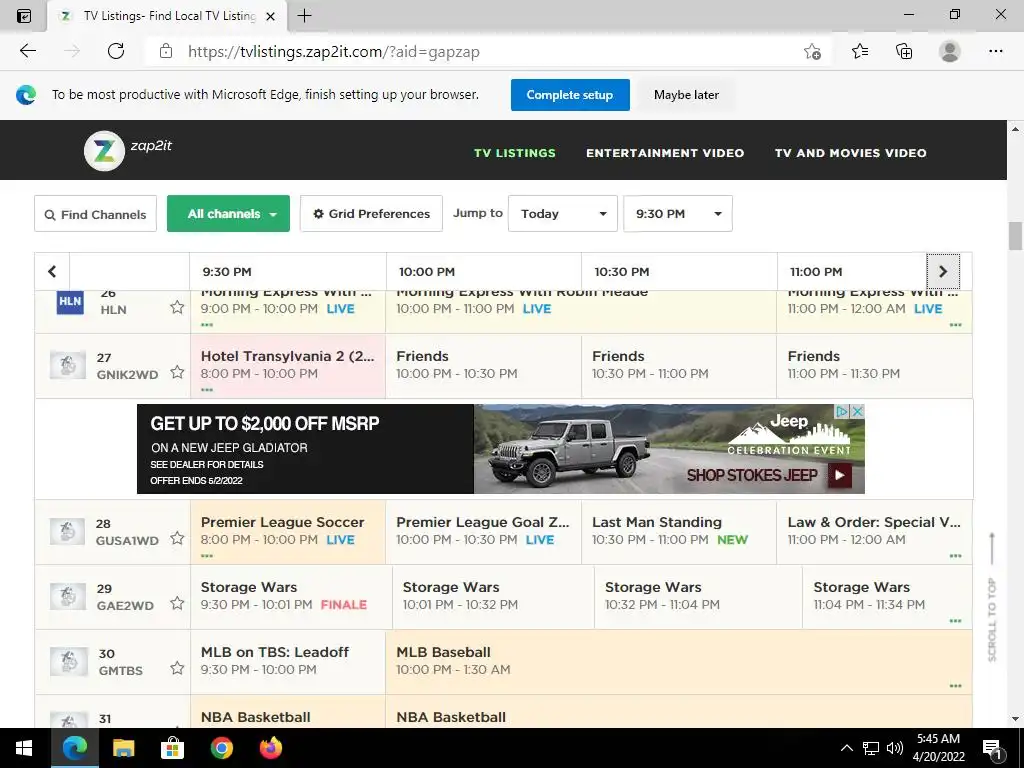Open browser profile avatar
This screenshot has width=1024, height=768.
click(x=950, y=51)
